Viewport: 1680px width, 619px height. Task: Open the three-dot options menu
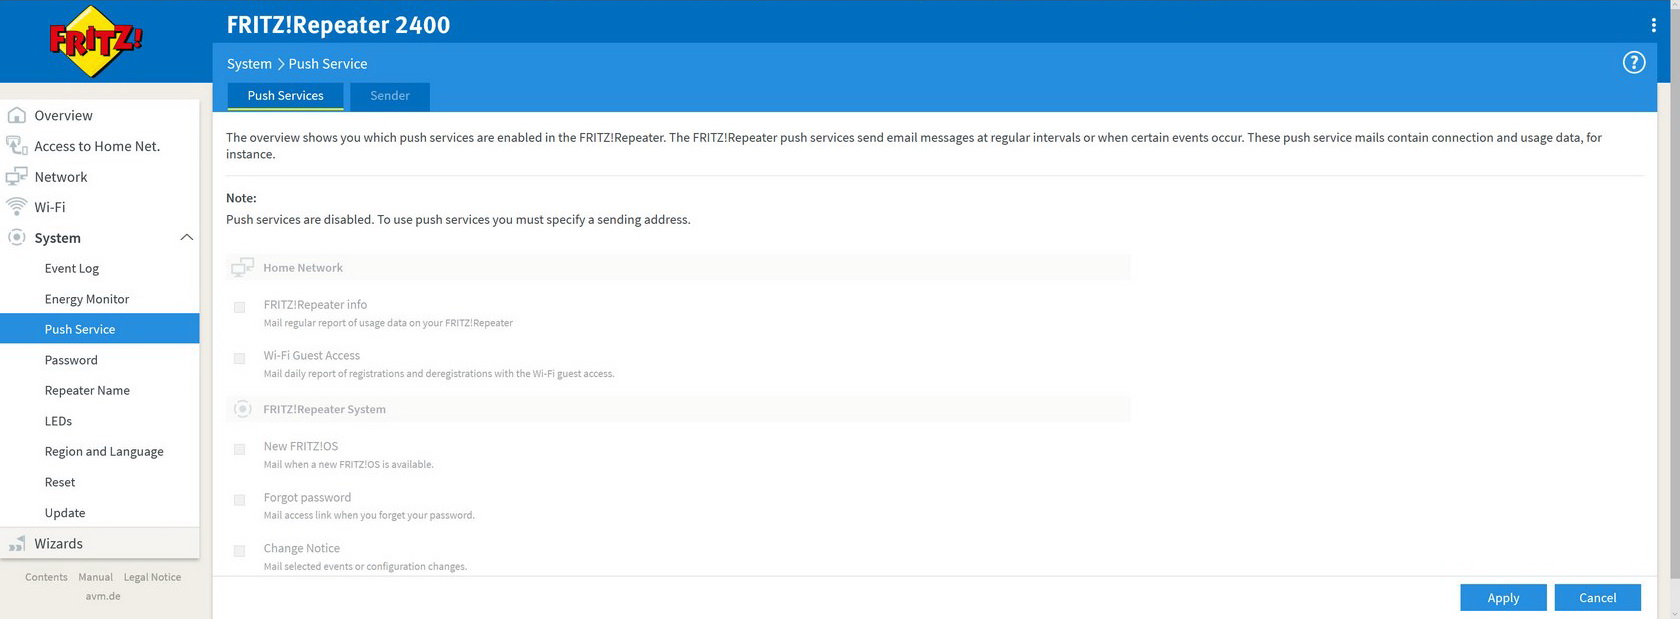click(x=1653, y=25)
